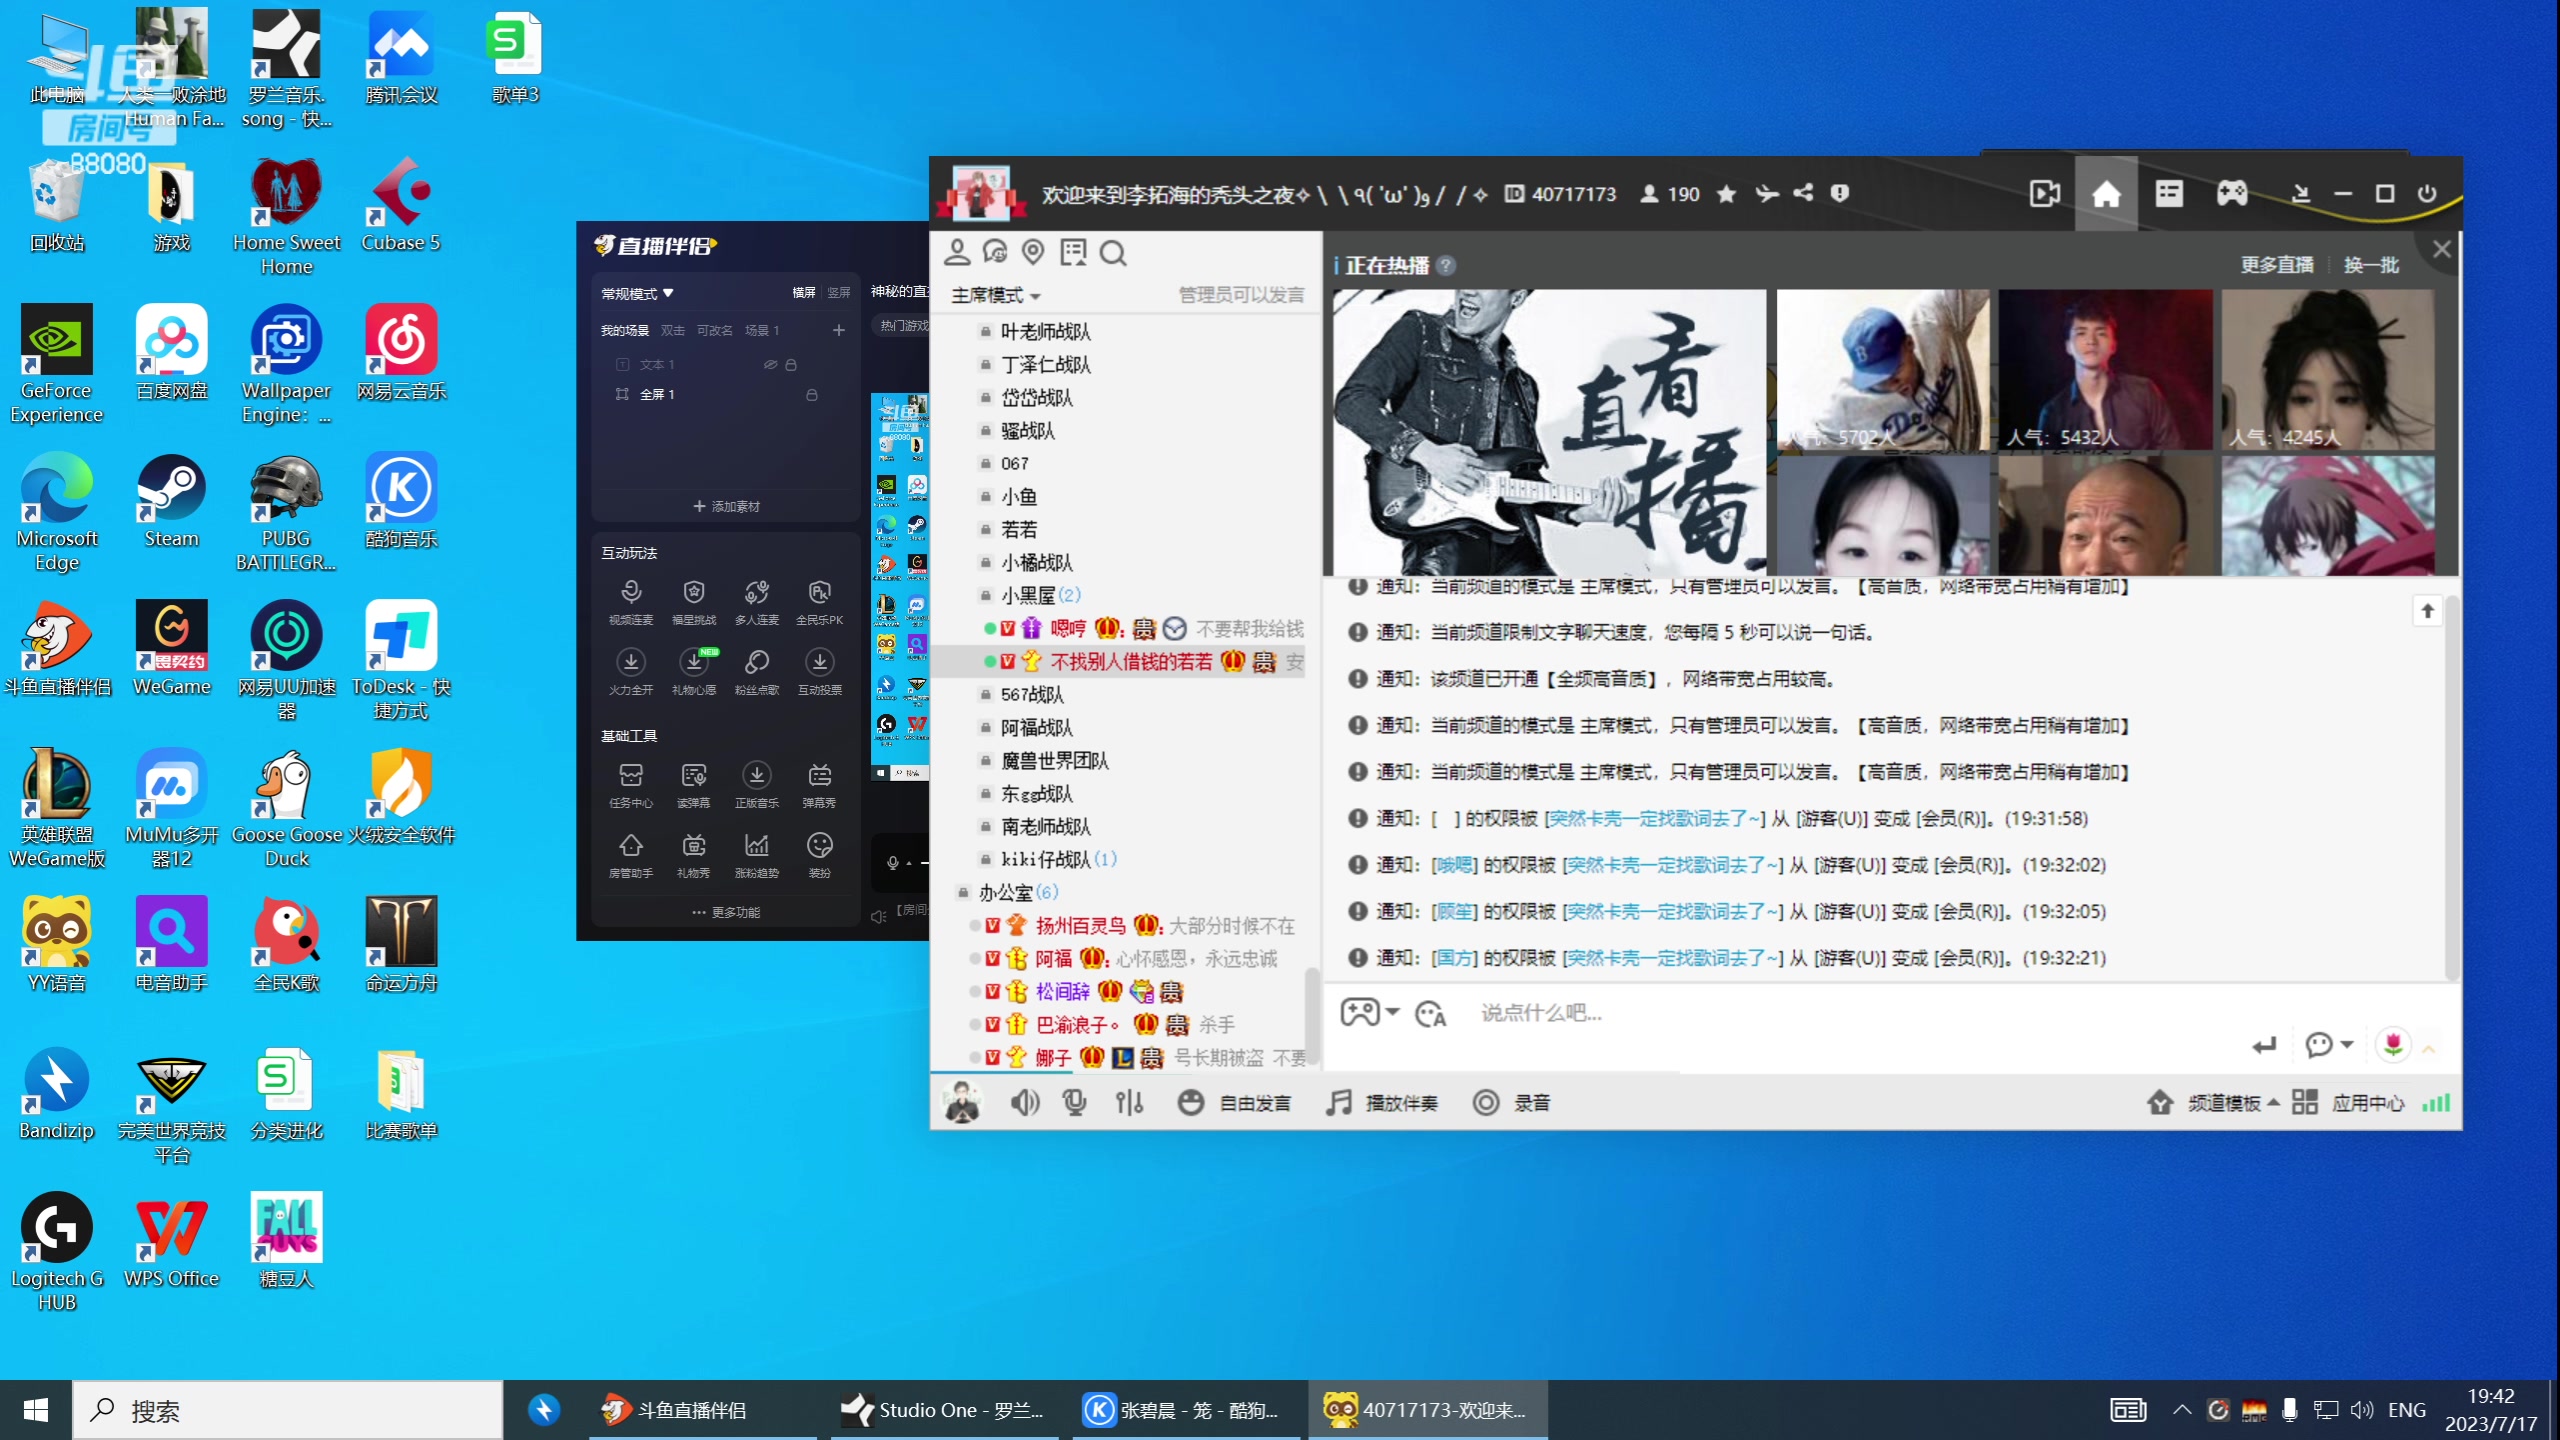This screenshot has width=2560, height=1440.
Task: Open the audio mixer slider controls
Action: (x=1128, y=1102)
